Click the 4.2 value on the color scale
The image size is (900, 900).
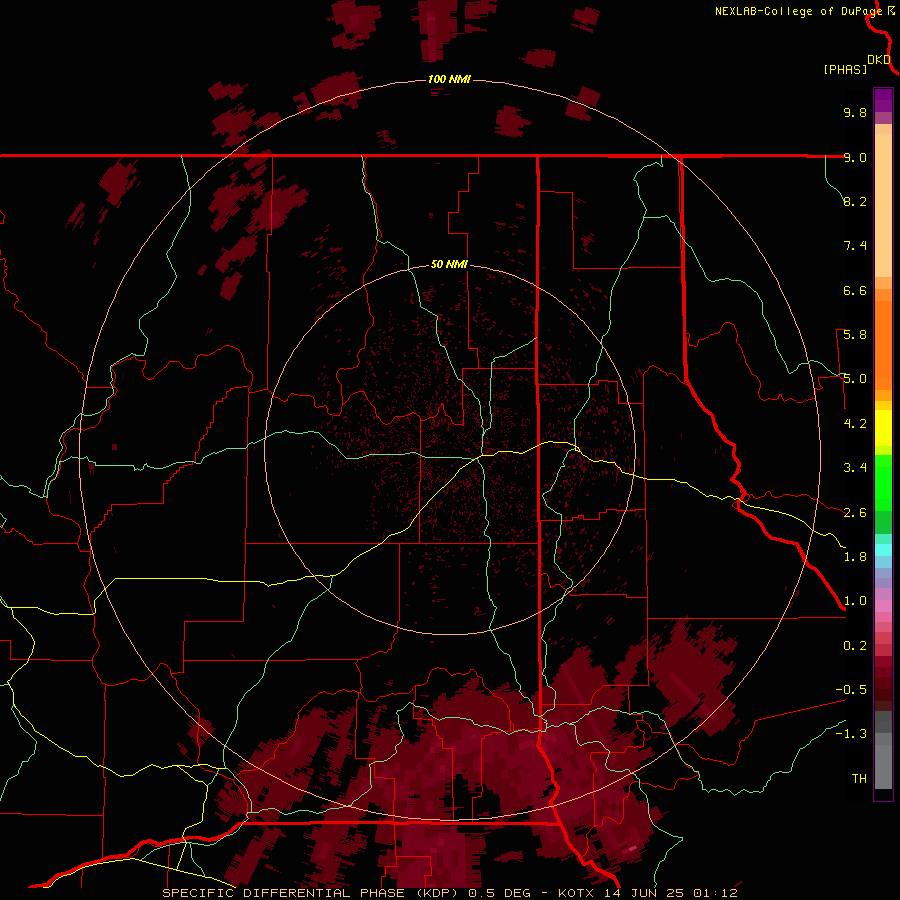pos(855,424)
